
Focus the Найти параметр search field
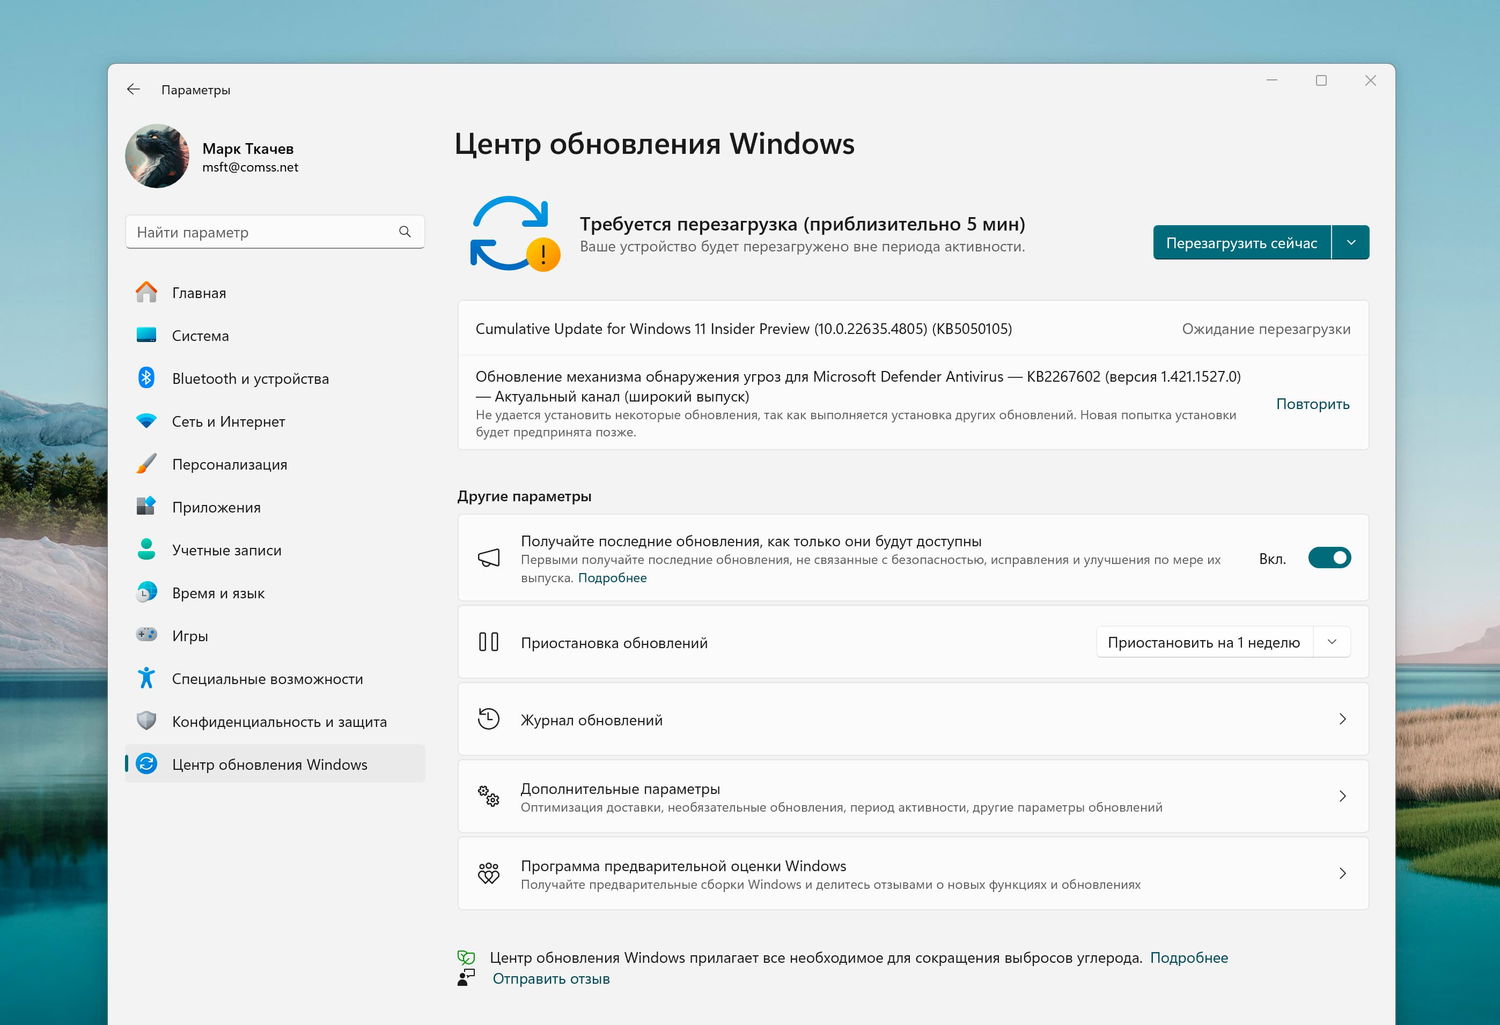(x=275, y=232)
